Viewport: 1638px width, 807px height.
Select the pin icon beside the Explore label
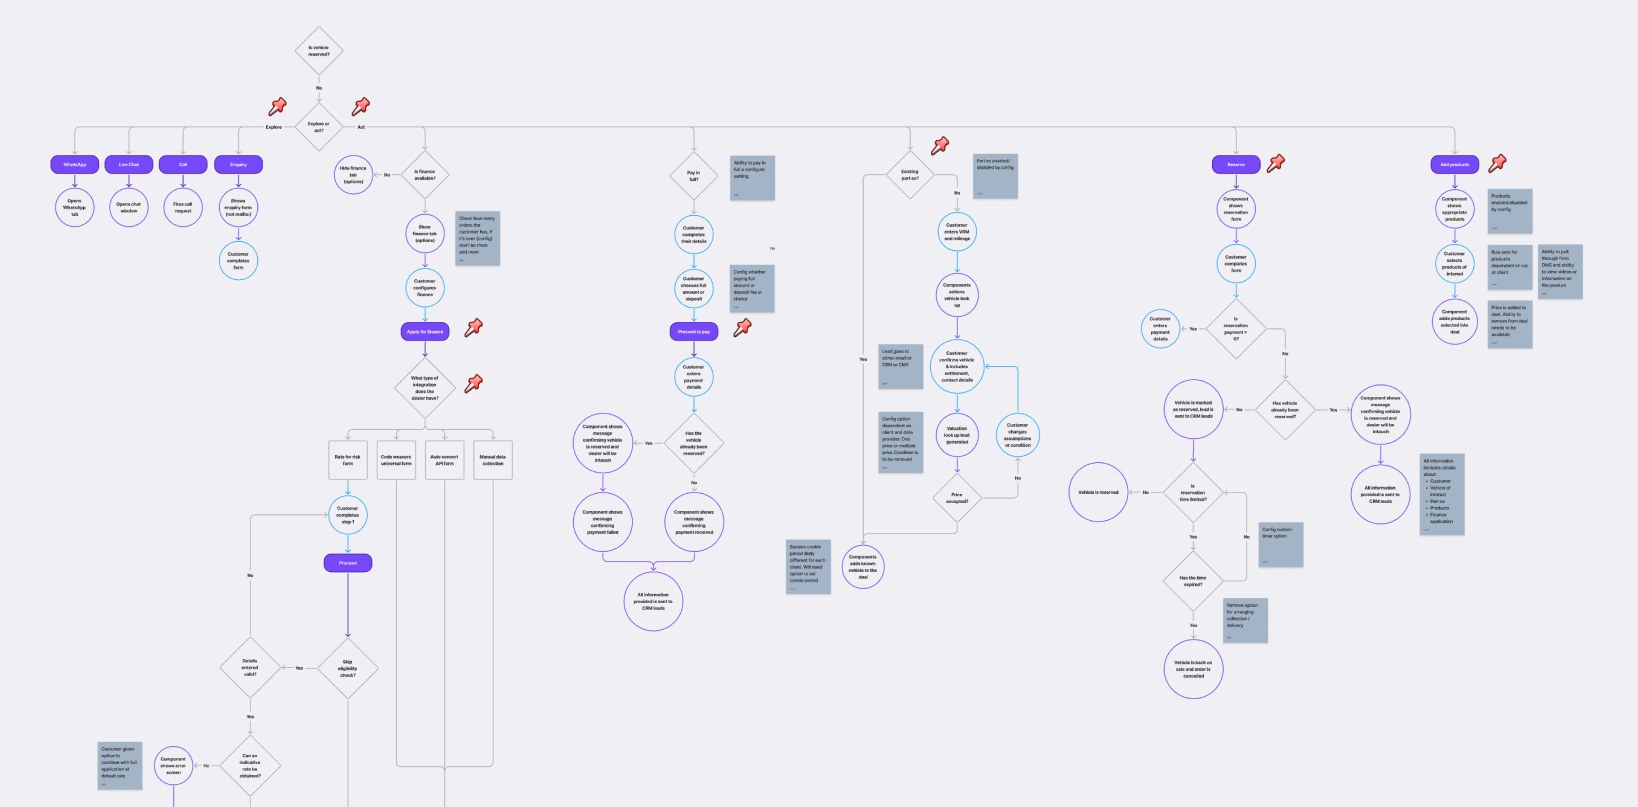[278, 106]
